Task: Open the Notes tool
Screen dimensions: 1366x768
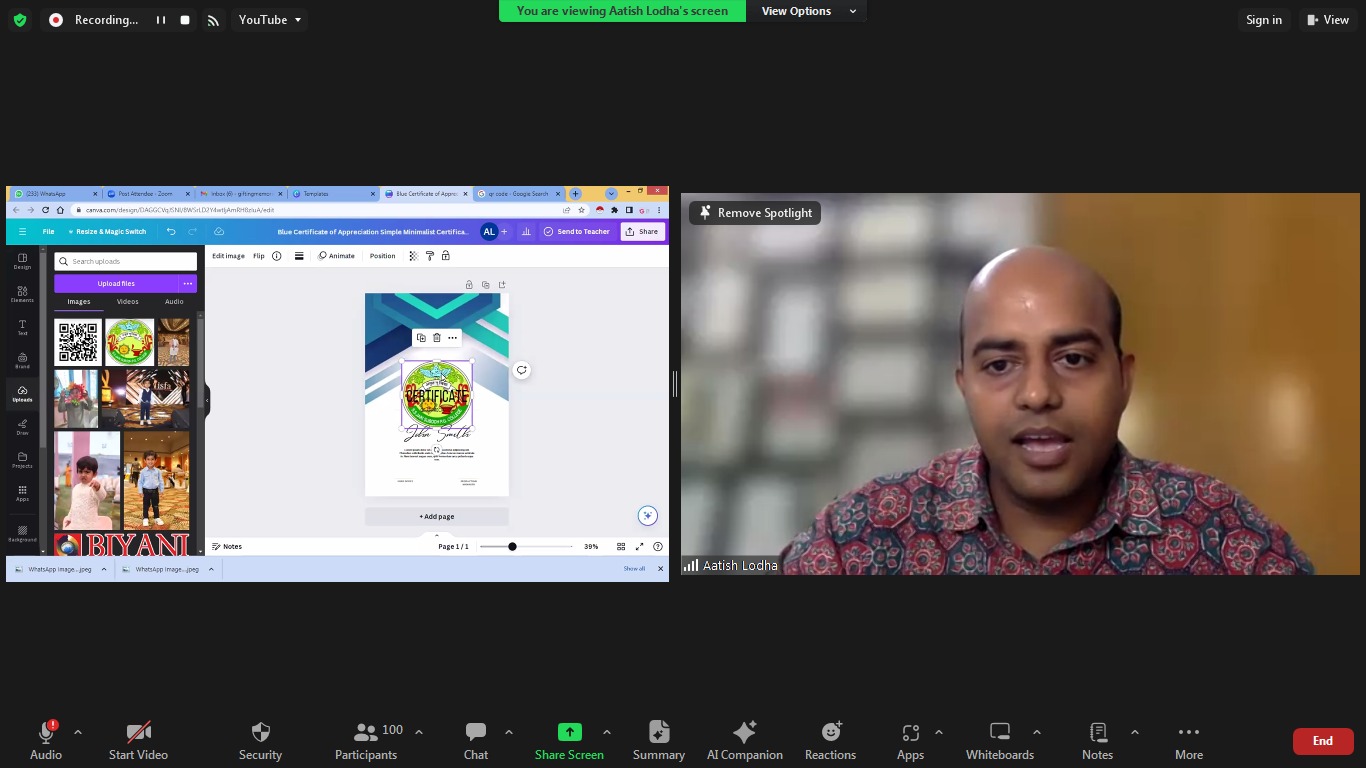Action: 1097,741
